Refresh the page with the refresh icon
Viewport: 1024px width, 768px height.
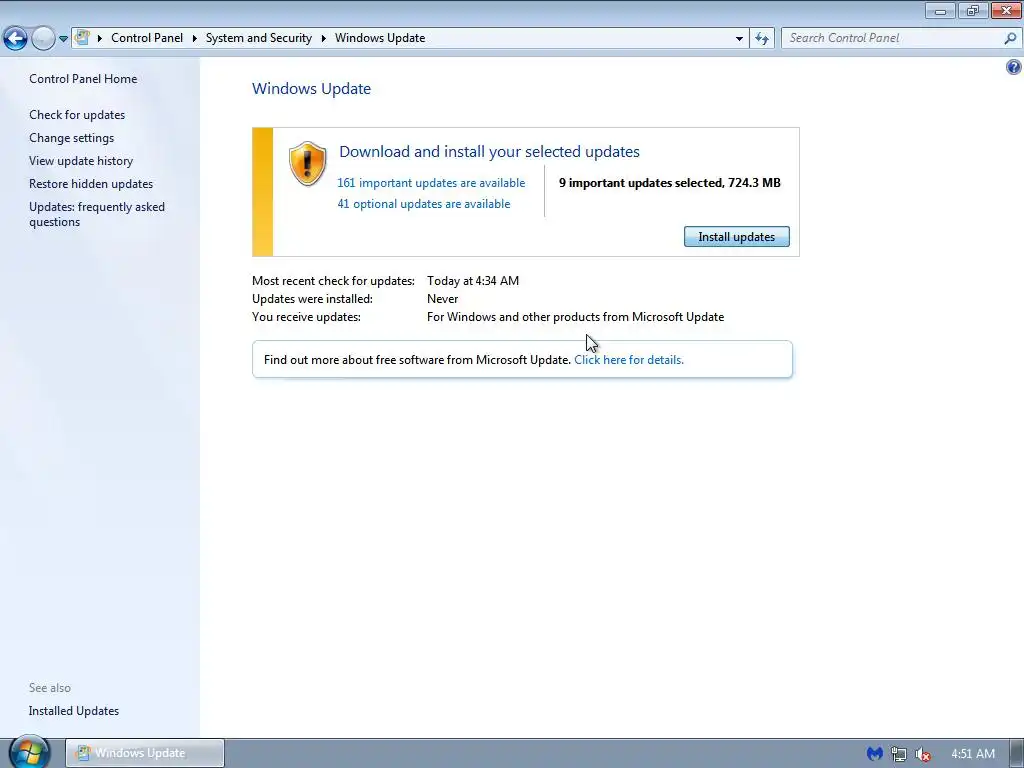pos(761,39)
